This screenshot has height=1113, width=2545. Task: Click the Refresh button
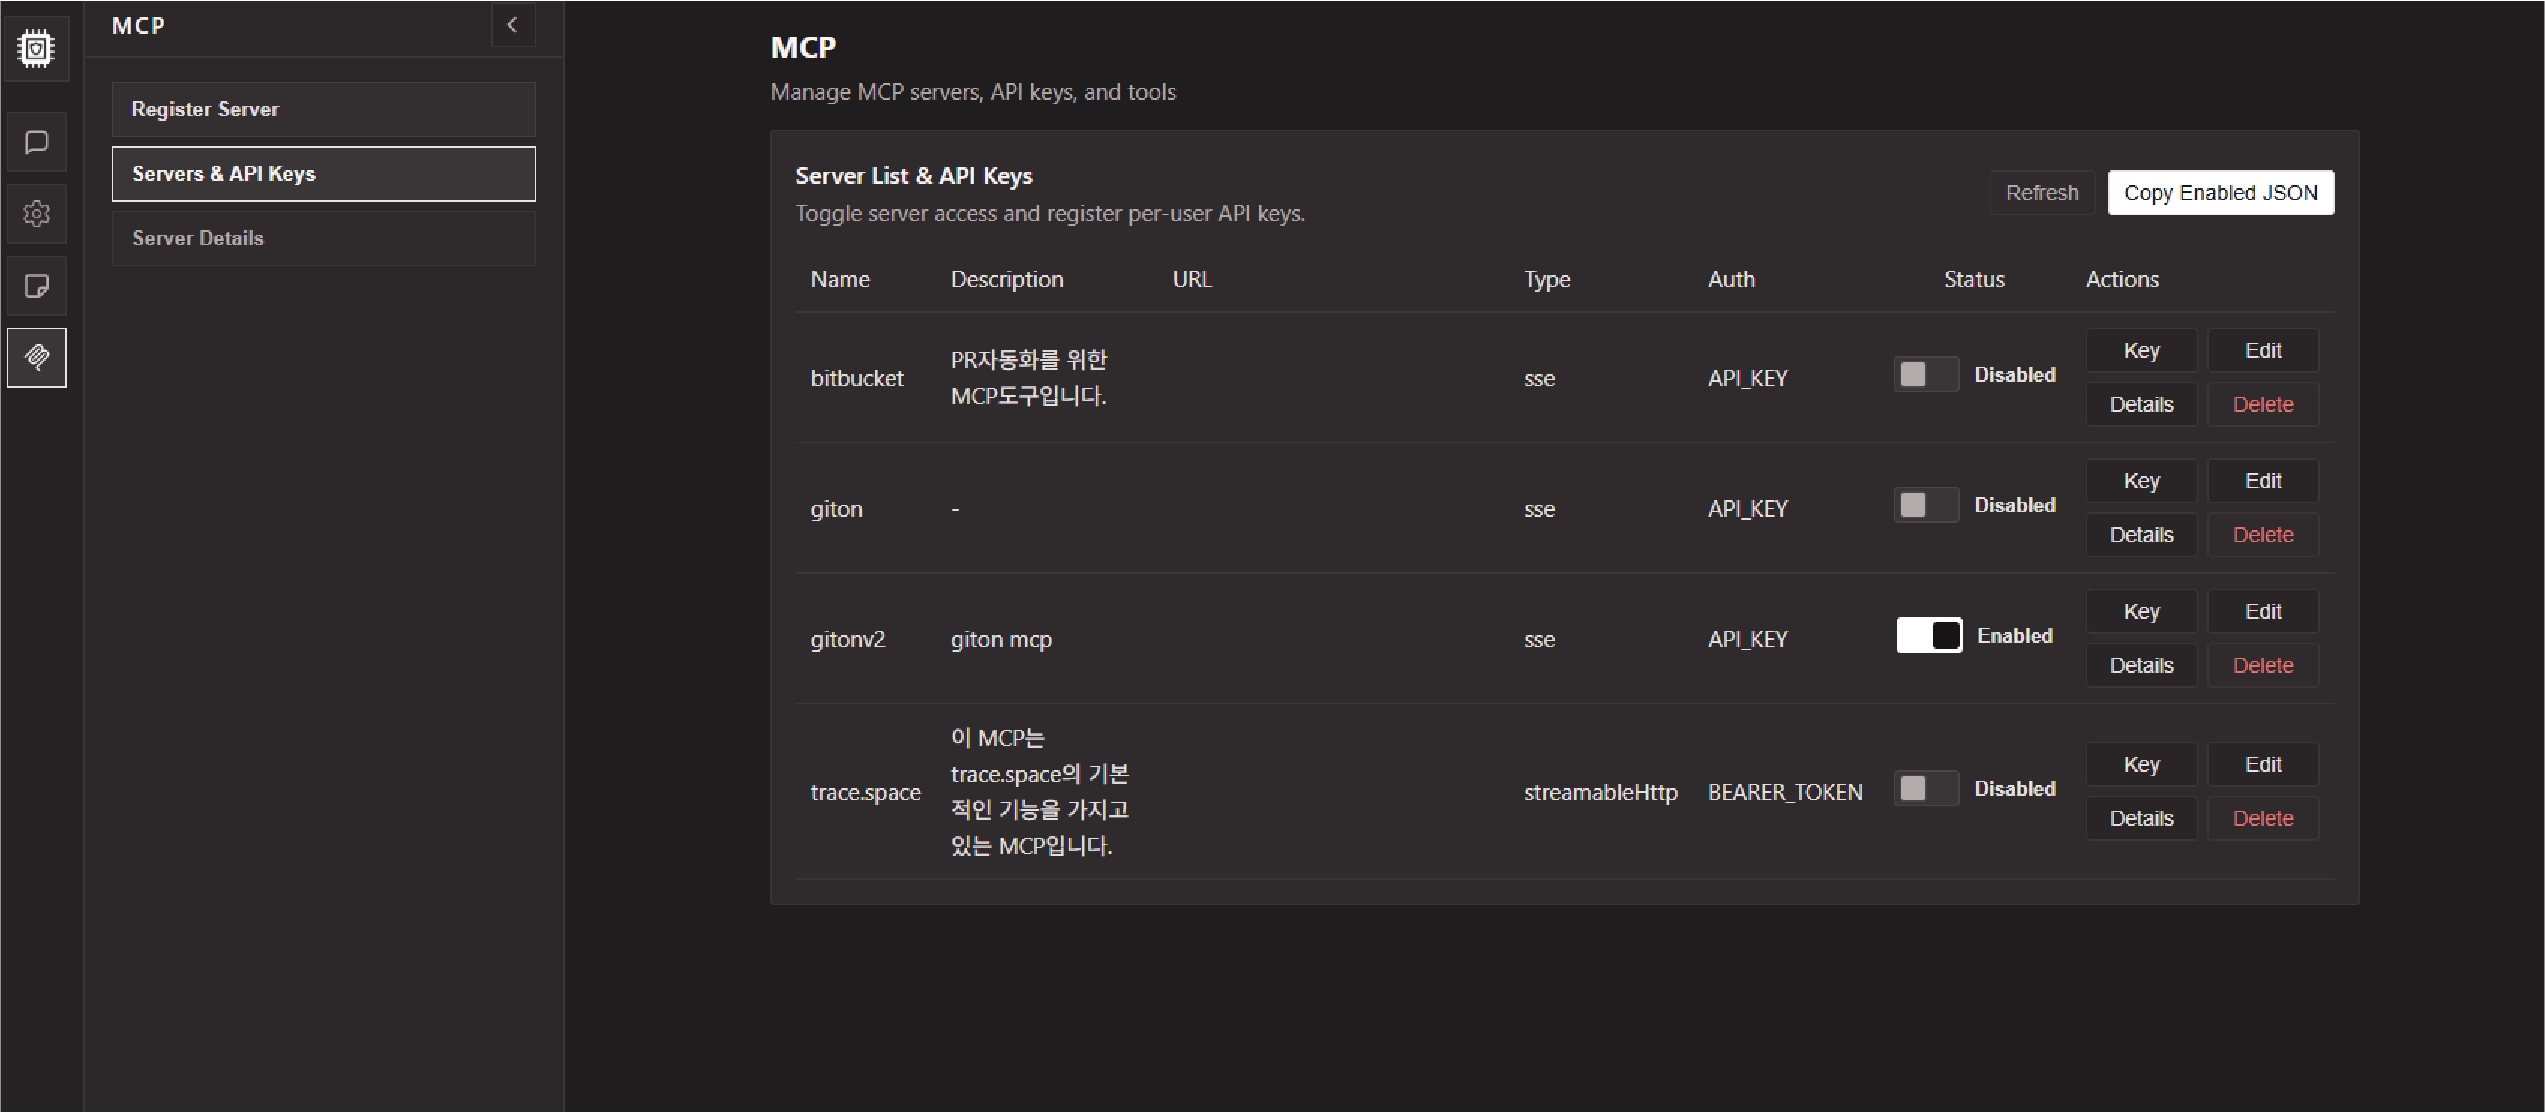tap(2041, 193)
